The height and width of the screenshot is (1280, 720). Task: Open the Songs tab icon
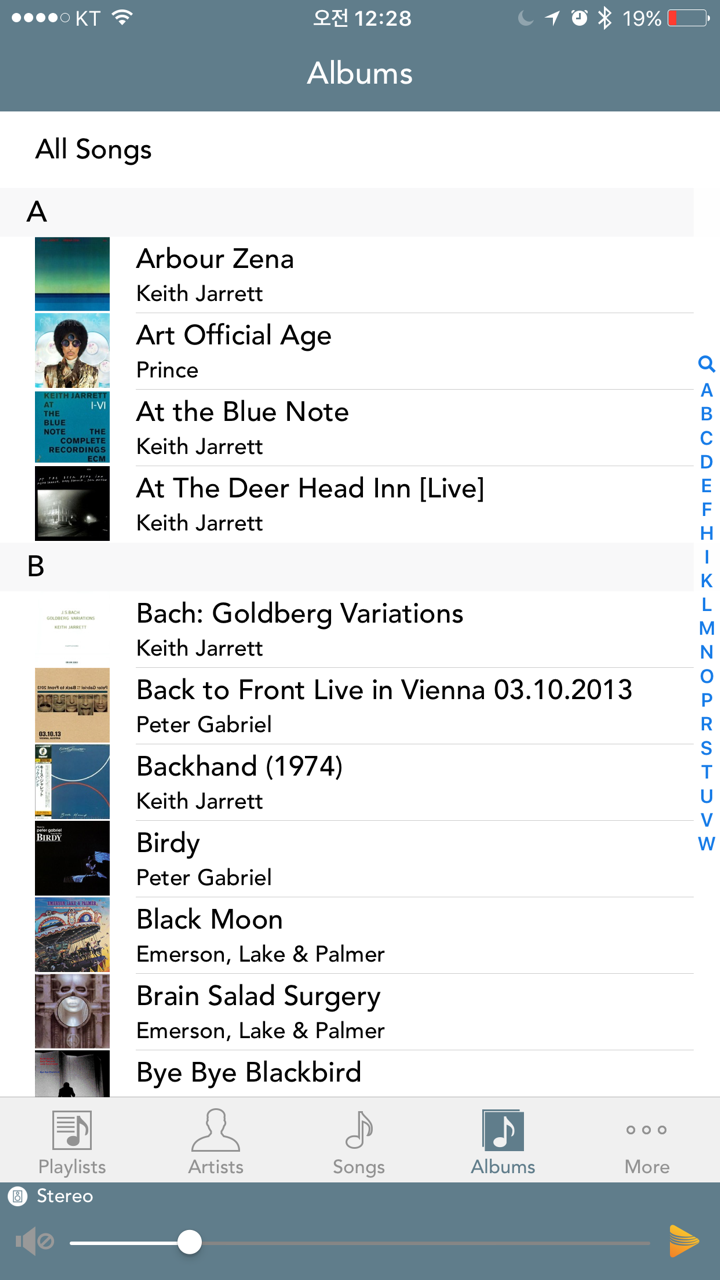coord(359,1131)
